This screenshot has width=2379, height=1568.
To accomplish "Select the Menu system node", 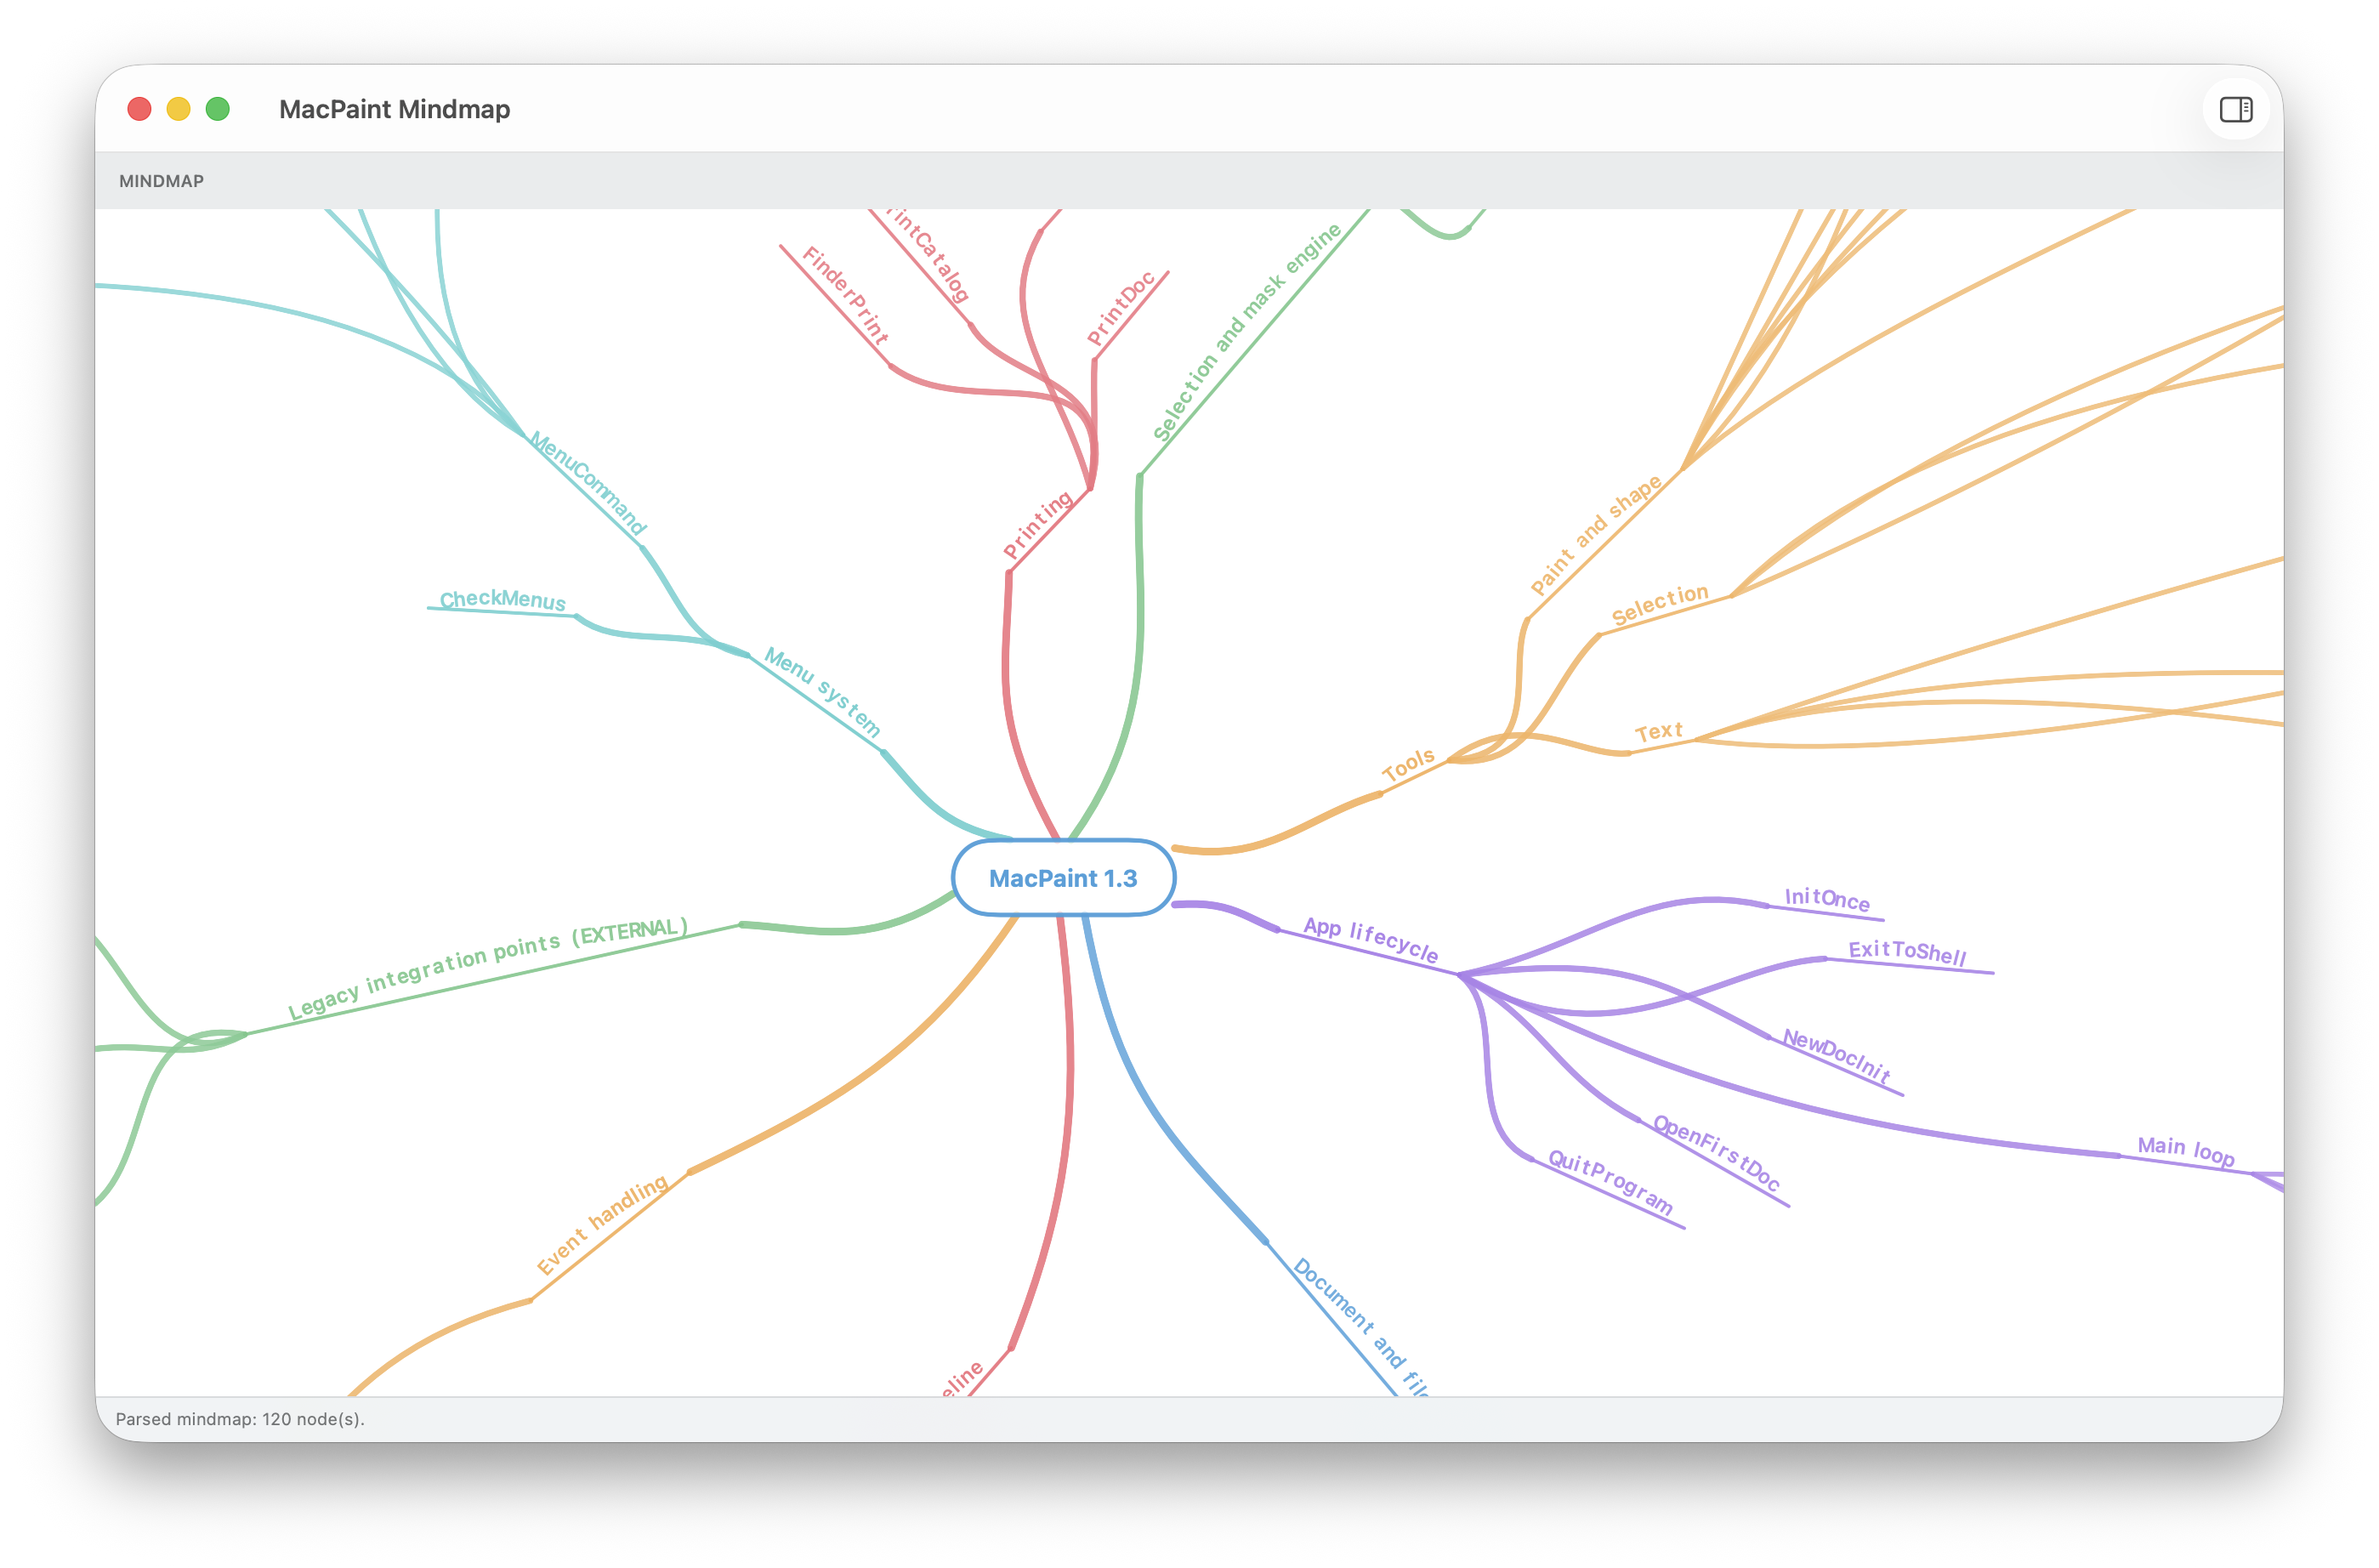I will 822,692.
